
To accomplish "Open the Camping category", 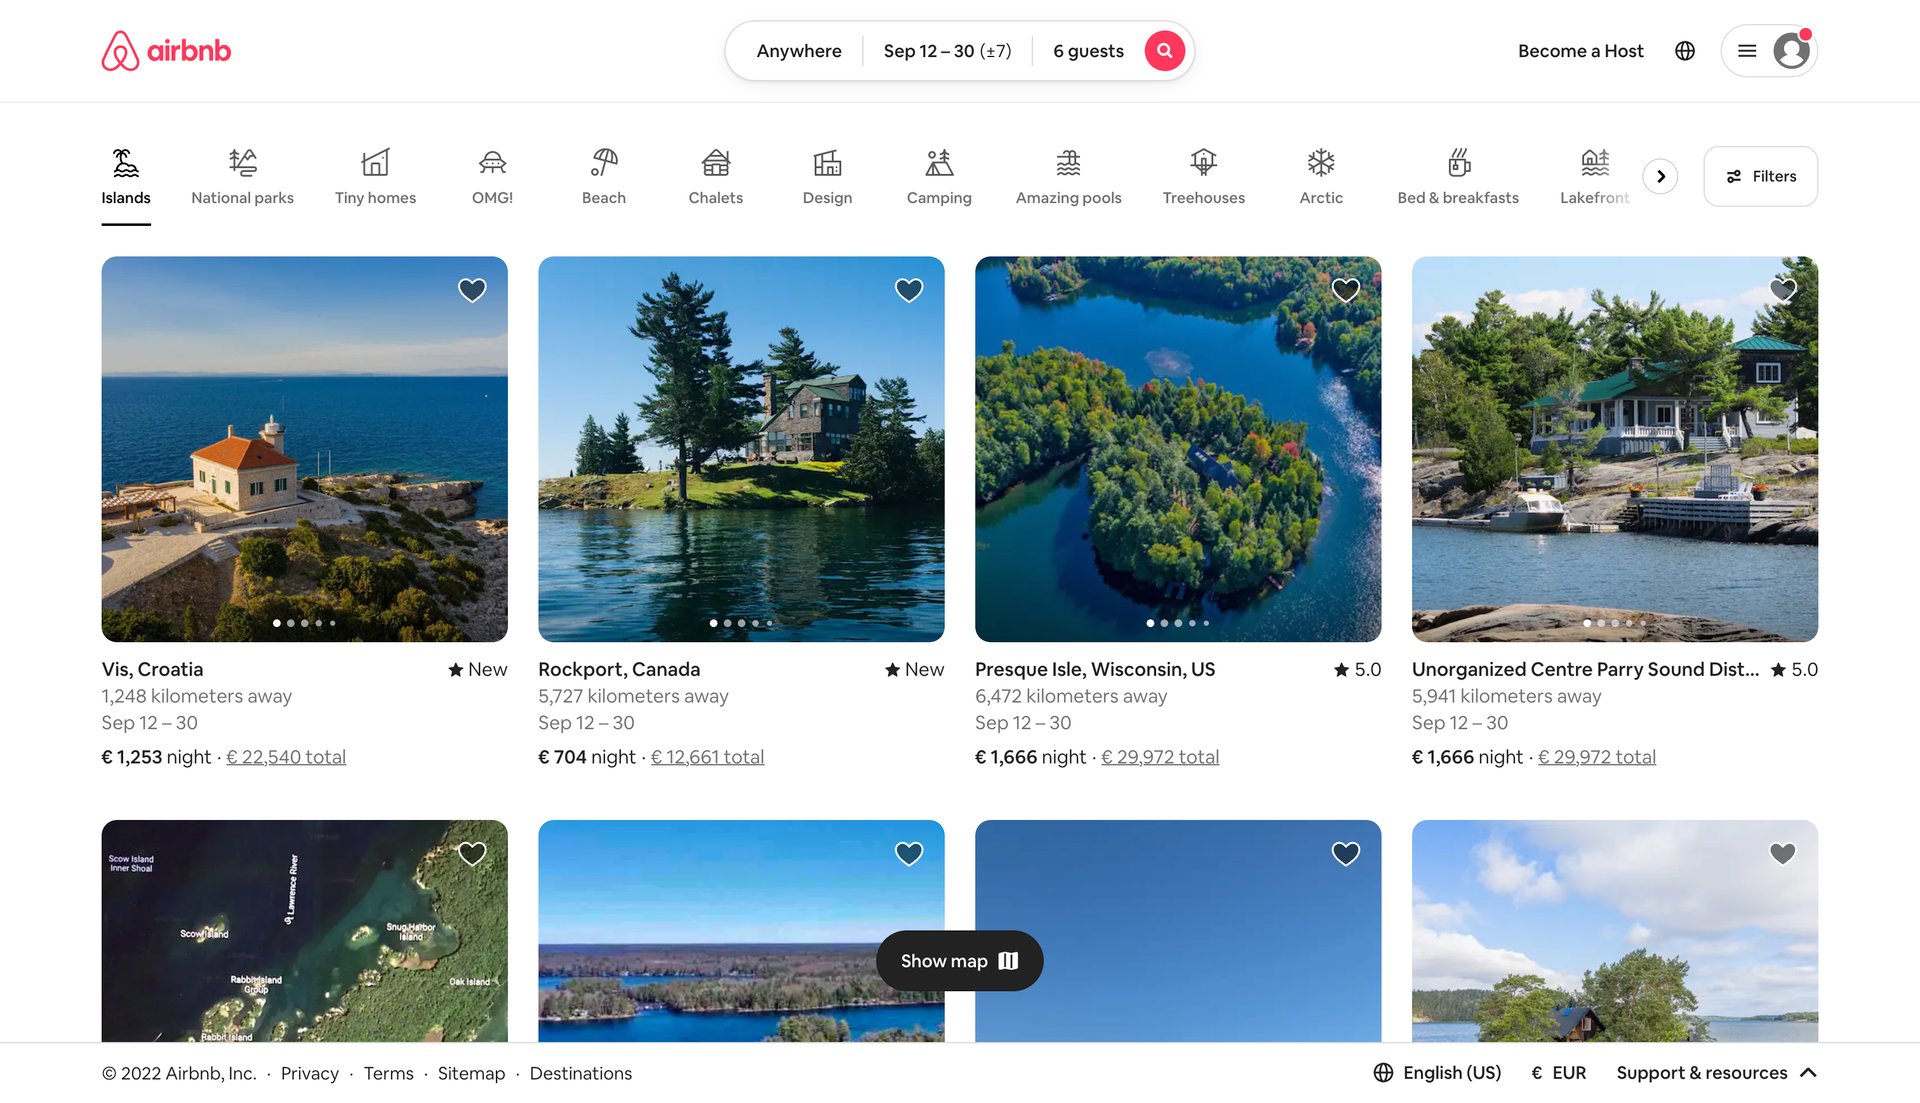I will [x=938, y=175].
